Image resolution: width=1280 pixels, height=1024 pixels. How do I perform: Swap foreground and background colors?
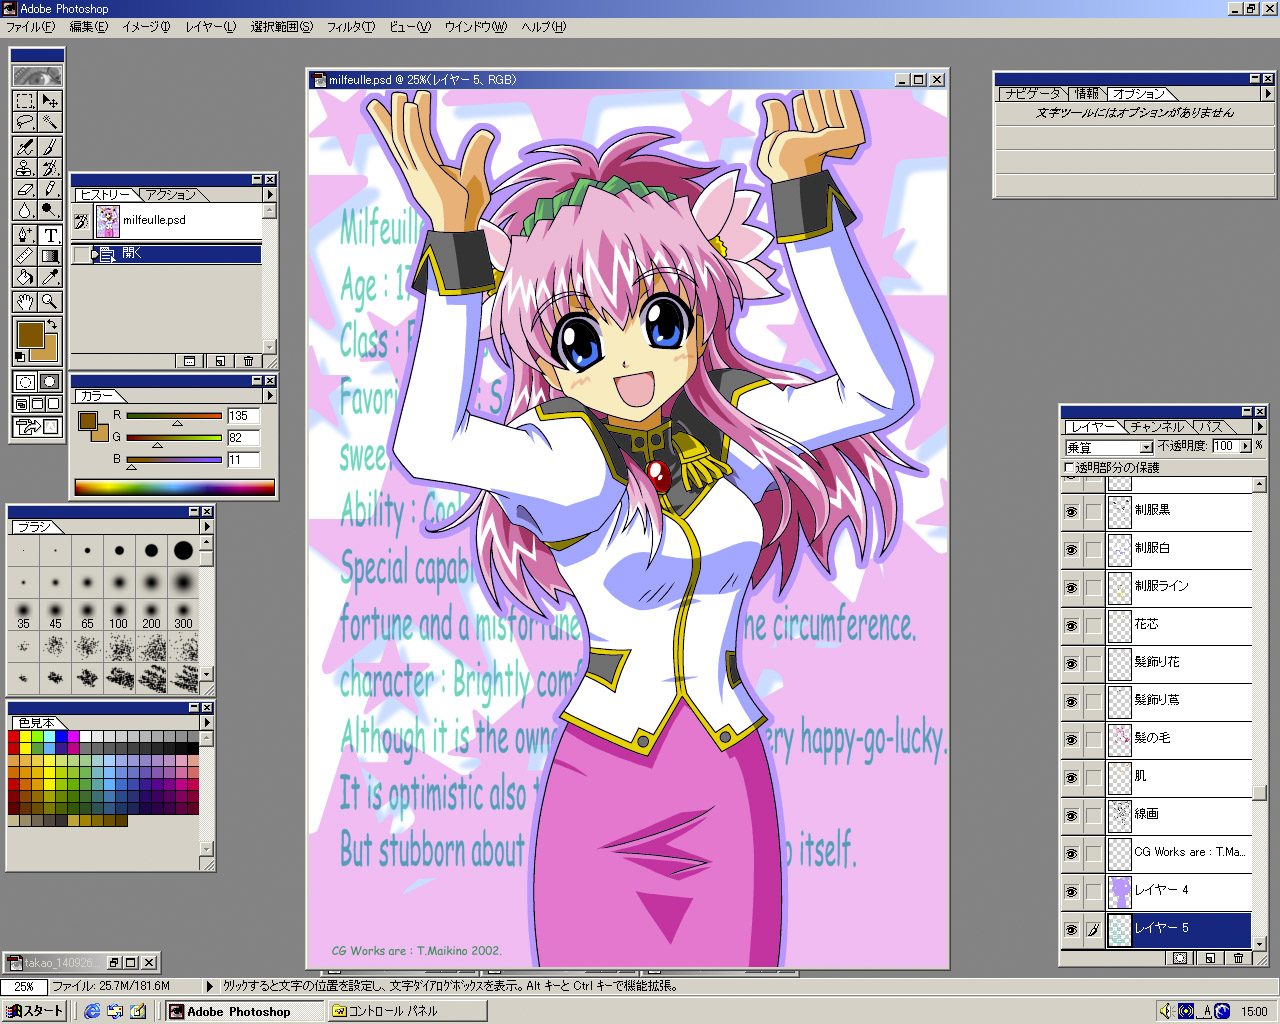pos(53,325)
